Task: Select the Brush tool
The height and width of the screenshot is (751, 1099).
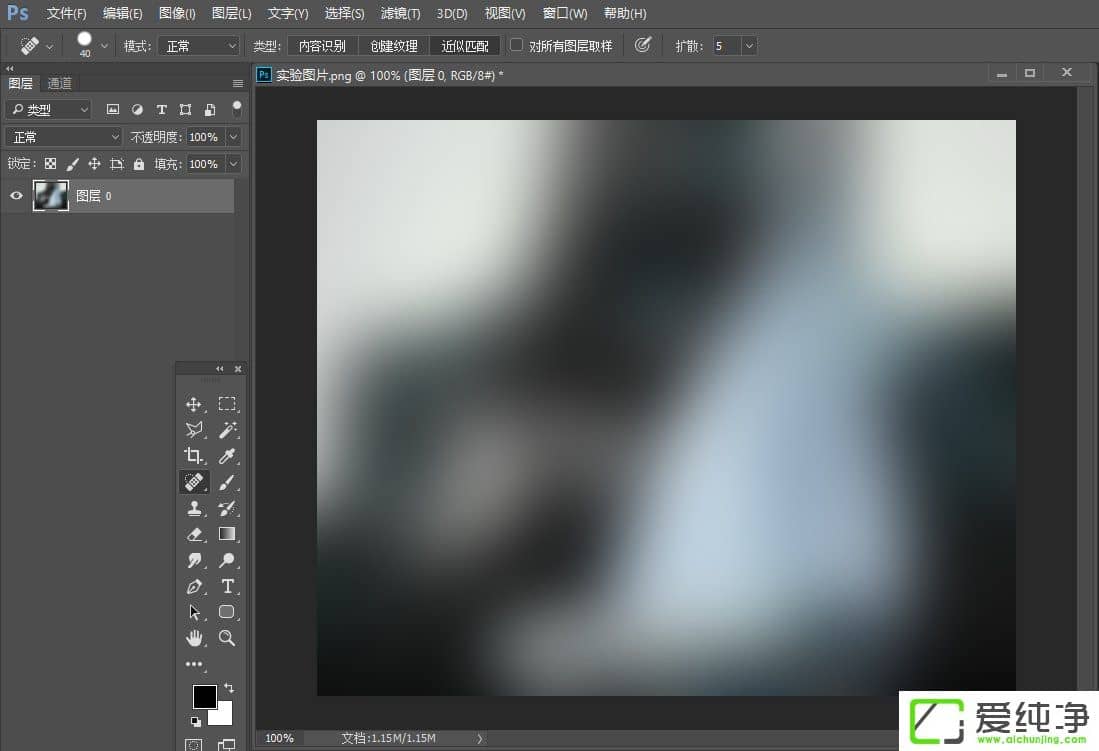Action: [x=227, y=481]
